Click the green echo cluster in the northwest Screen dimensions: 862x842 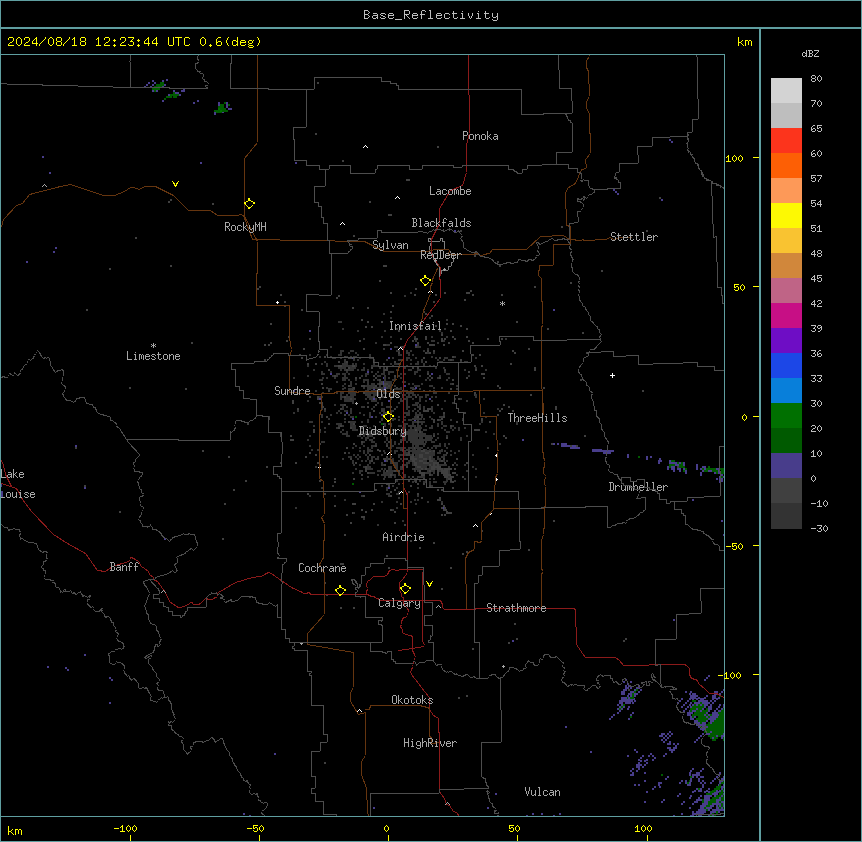point(222,108)
